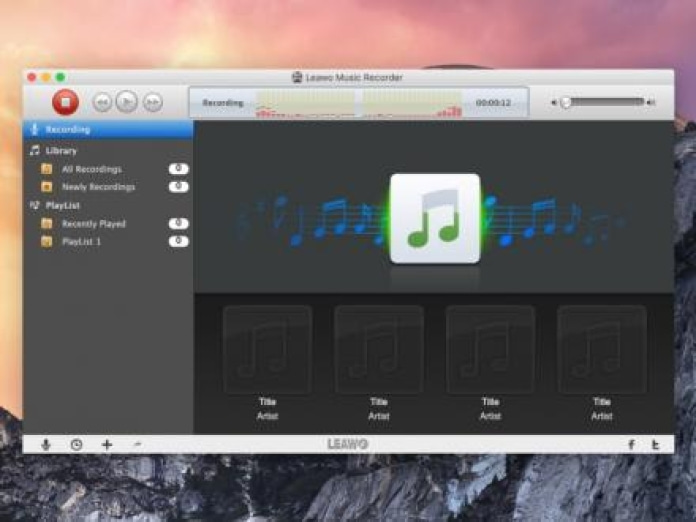Click the All Recordings count badge
Screen dimensions: 696x522
pos(178,169)
